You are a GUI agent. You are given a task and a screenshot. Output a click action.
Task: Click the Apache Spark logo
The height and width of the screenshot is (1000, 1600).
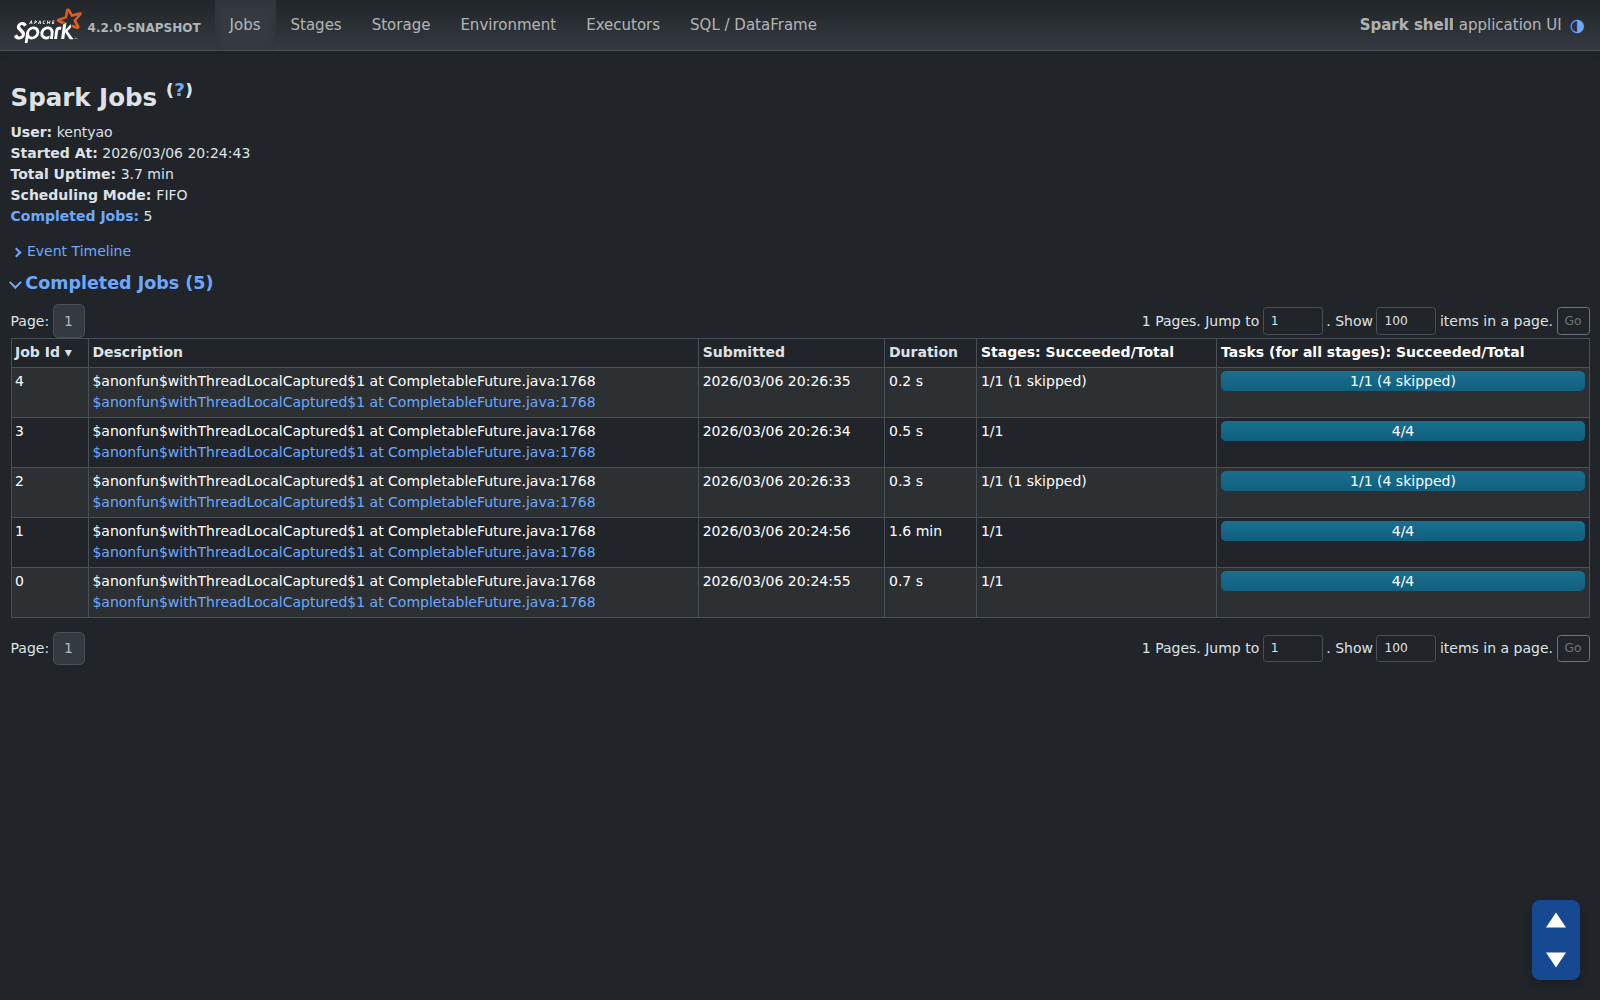coord(47,25)
